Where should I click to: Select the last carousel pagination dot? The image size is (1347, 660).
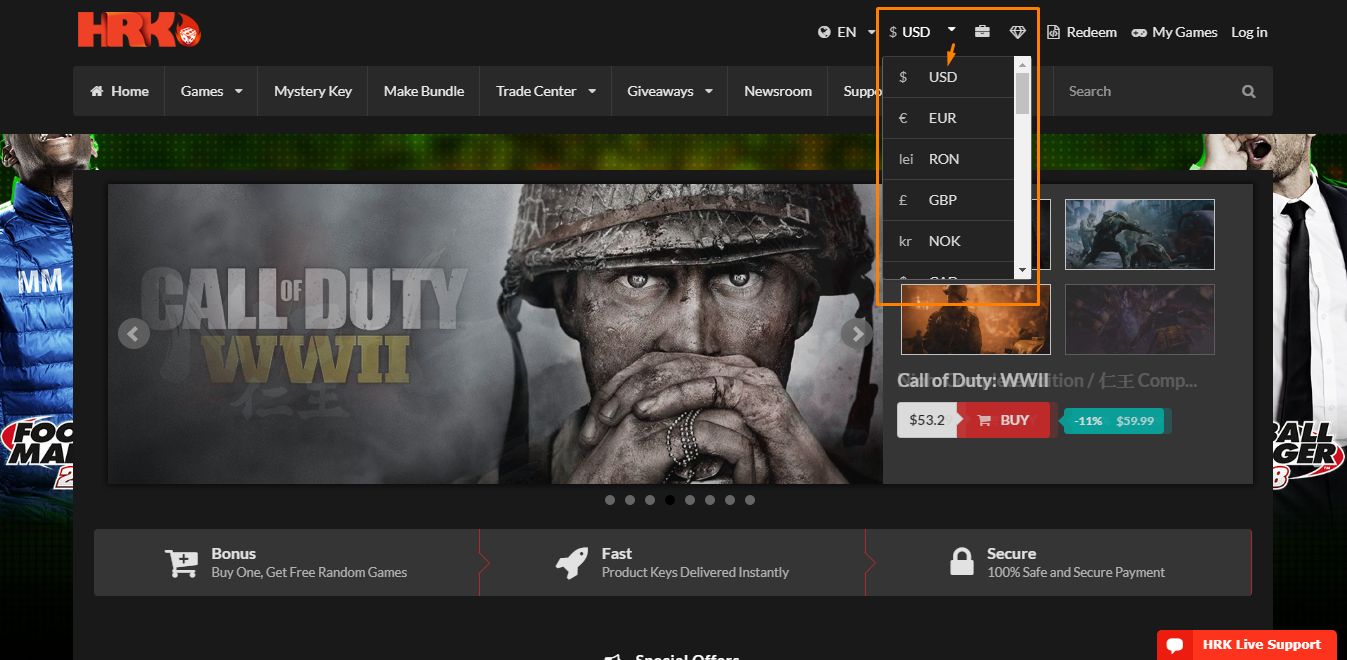(750, 500)
